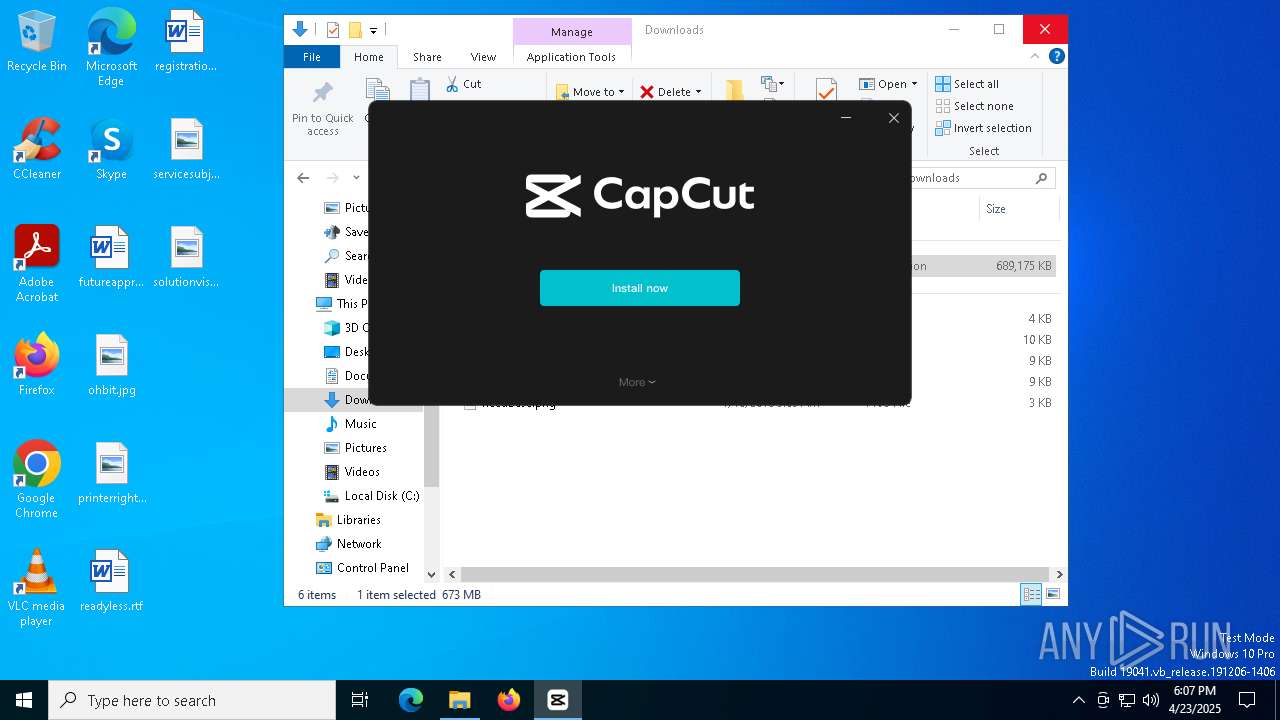This screenshot has height=720, width=1280.
Task: Click the red Delete X icon
Action: click(x=647, y=92)
